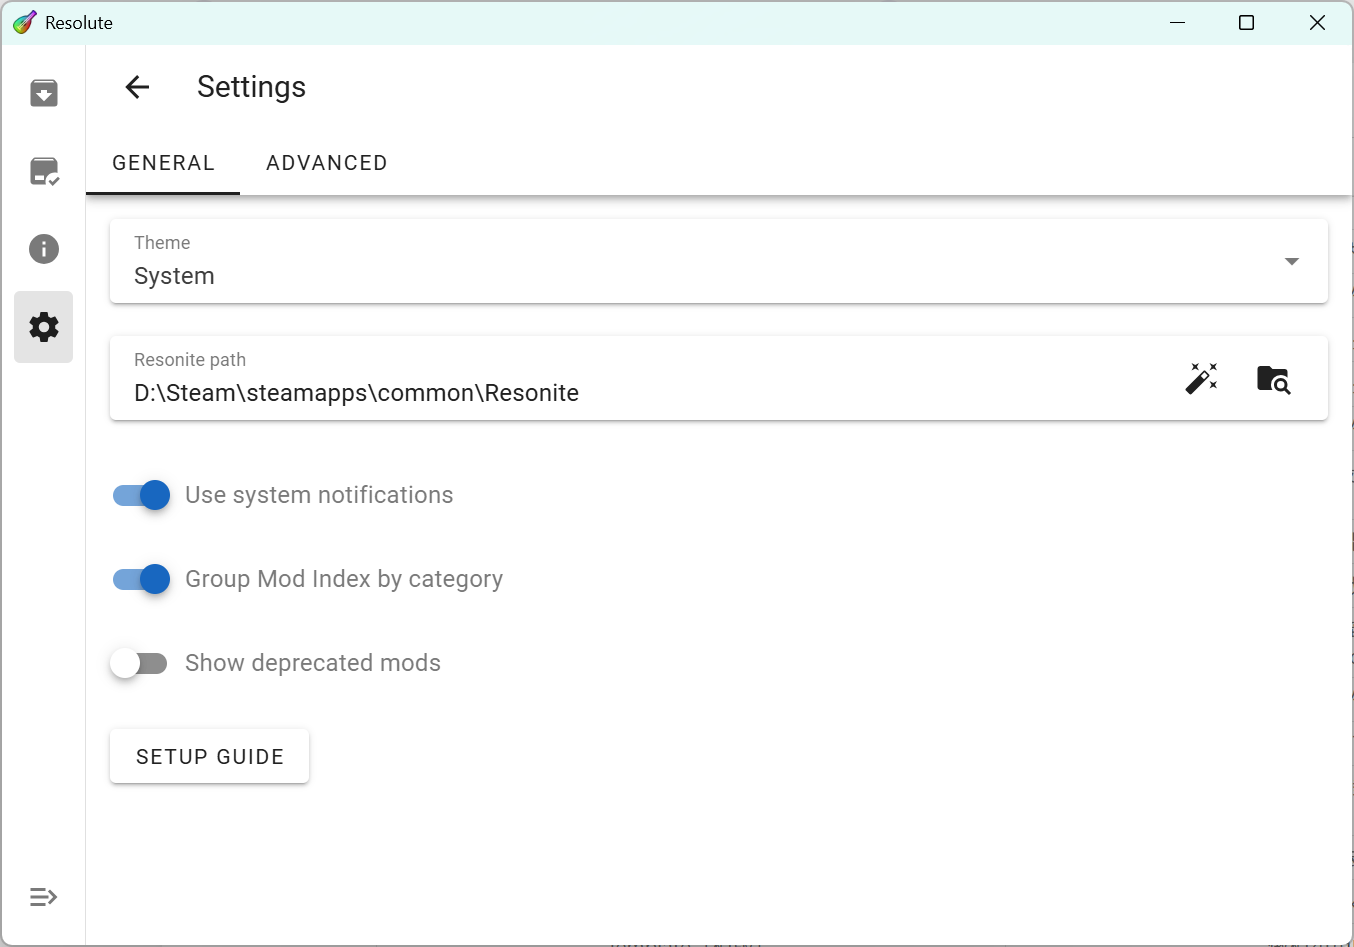
Task: Click the Resonite path text field
Action: tap(640, 392)
